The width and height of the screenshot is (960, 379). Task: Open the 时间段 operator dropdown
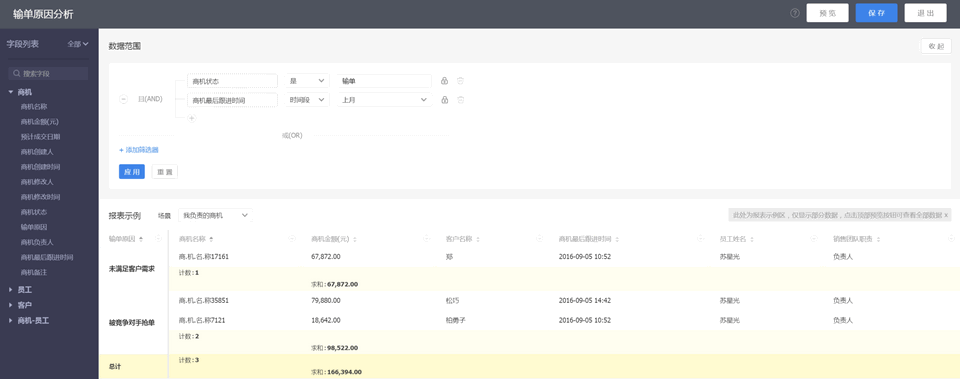306,100
